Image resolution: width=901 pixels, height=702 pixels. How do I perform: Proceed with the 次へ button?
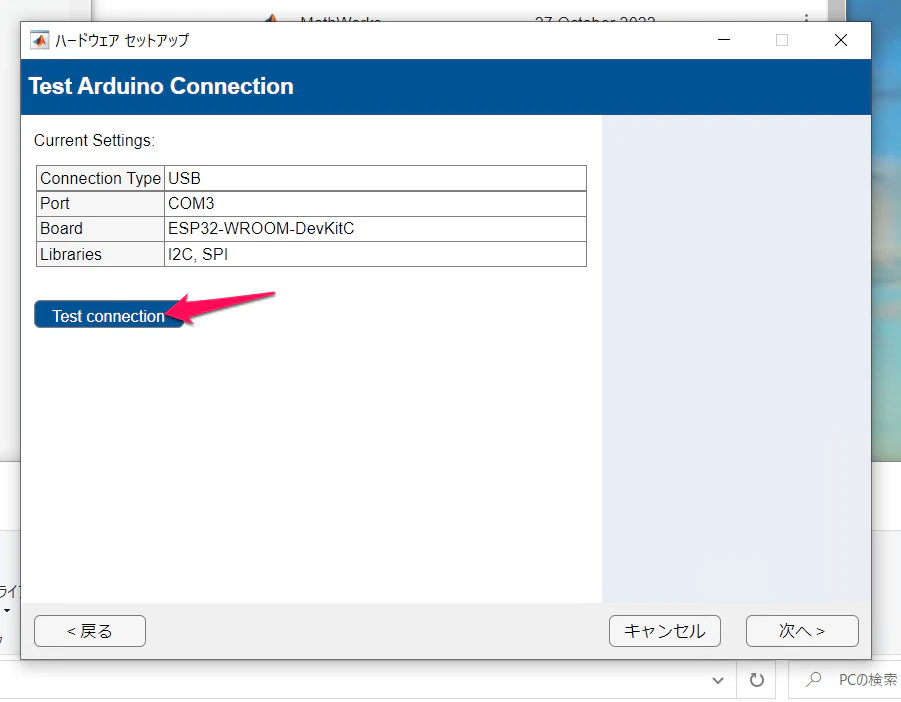pos(802,631)
